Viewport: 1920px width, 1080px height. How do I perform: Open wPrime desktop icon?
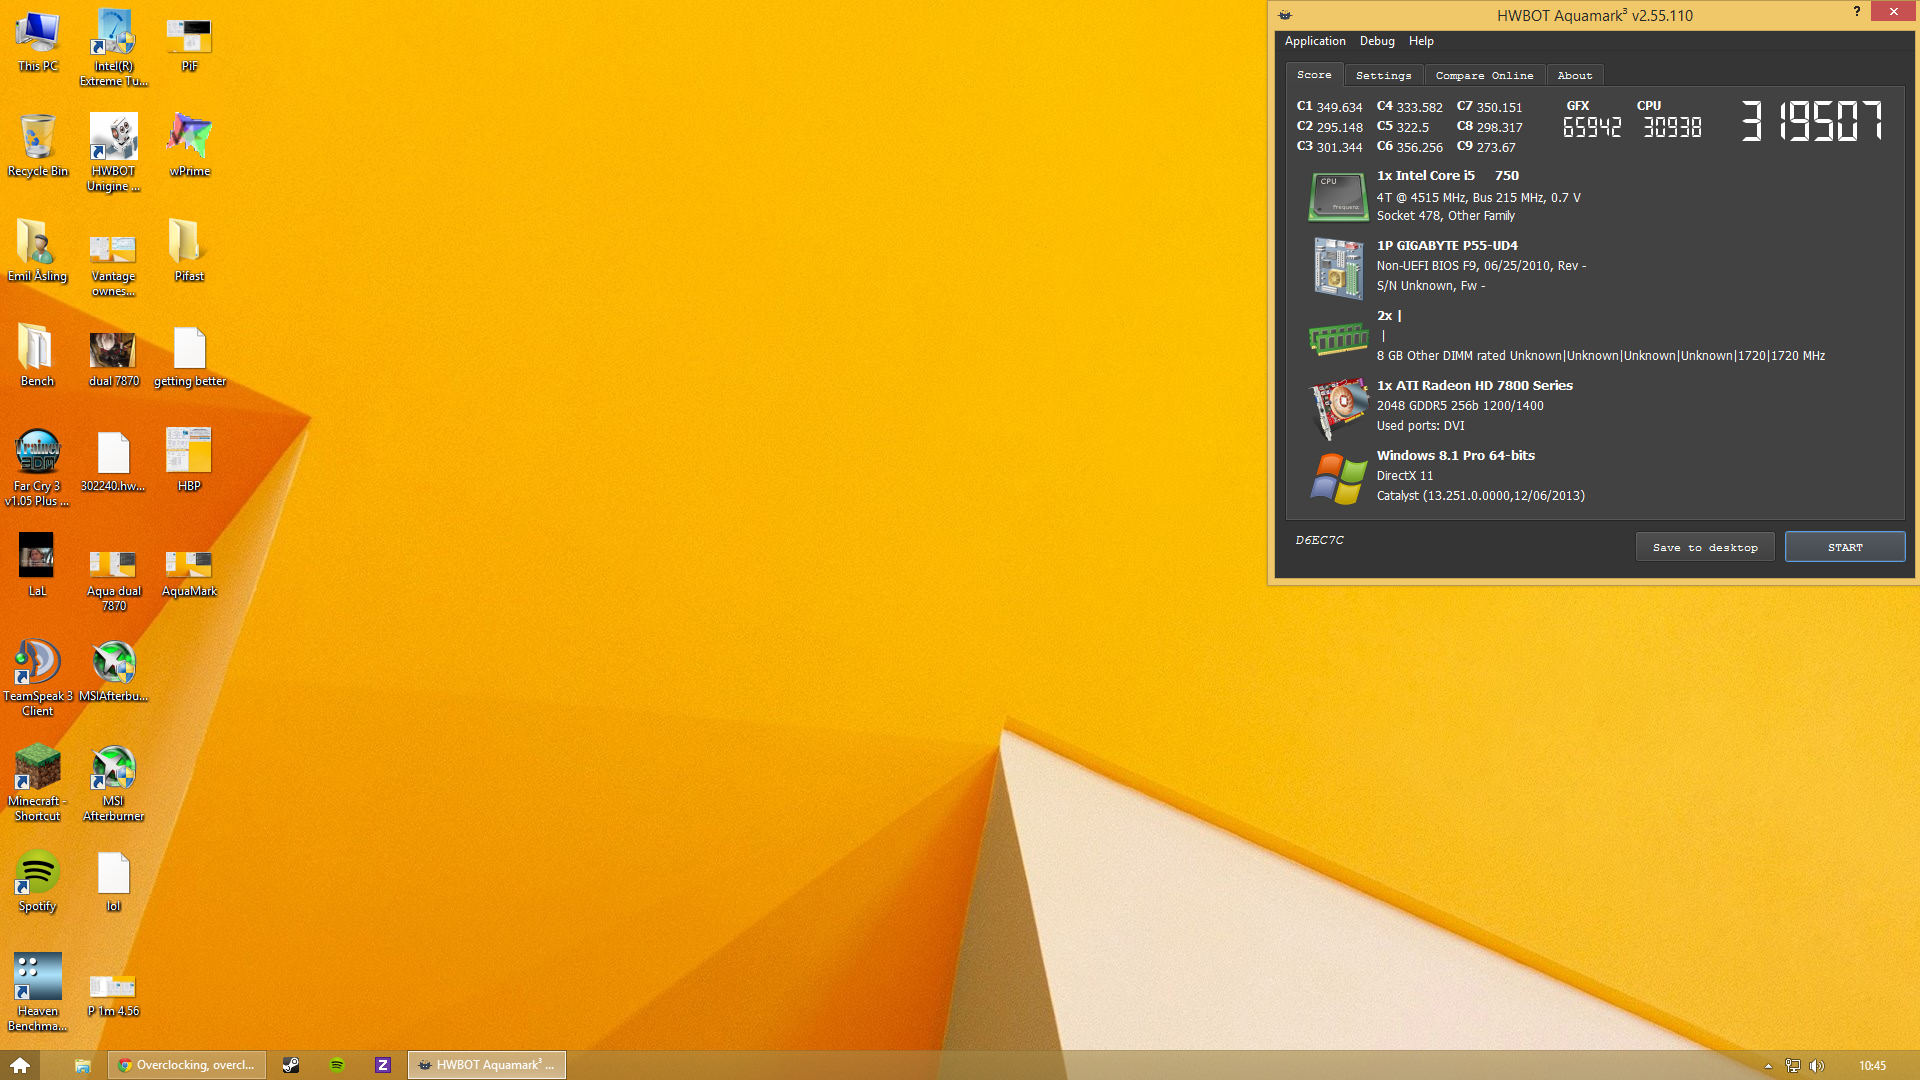[189, 146]
